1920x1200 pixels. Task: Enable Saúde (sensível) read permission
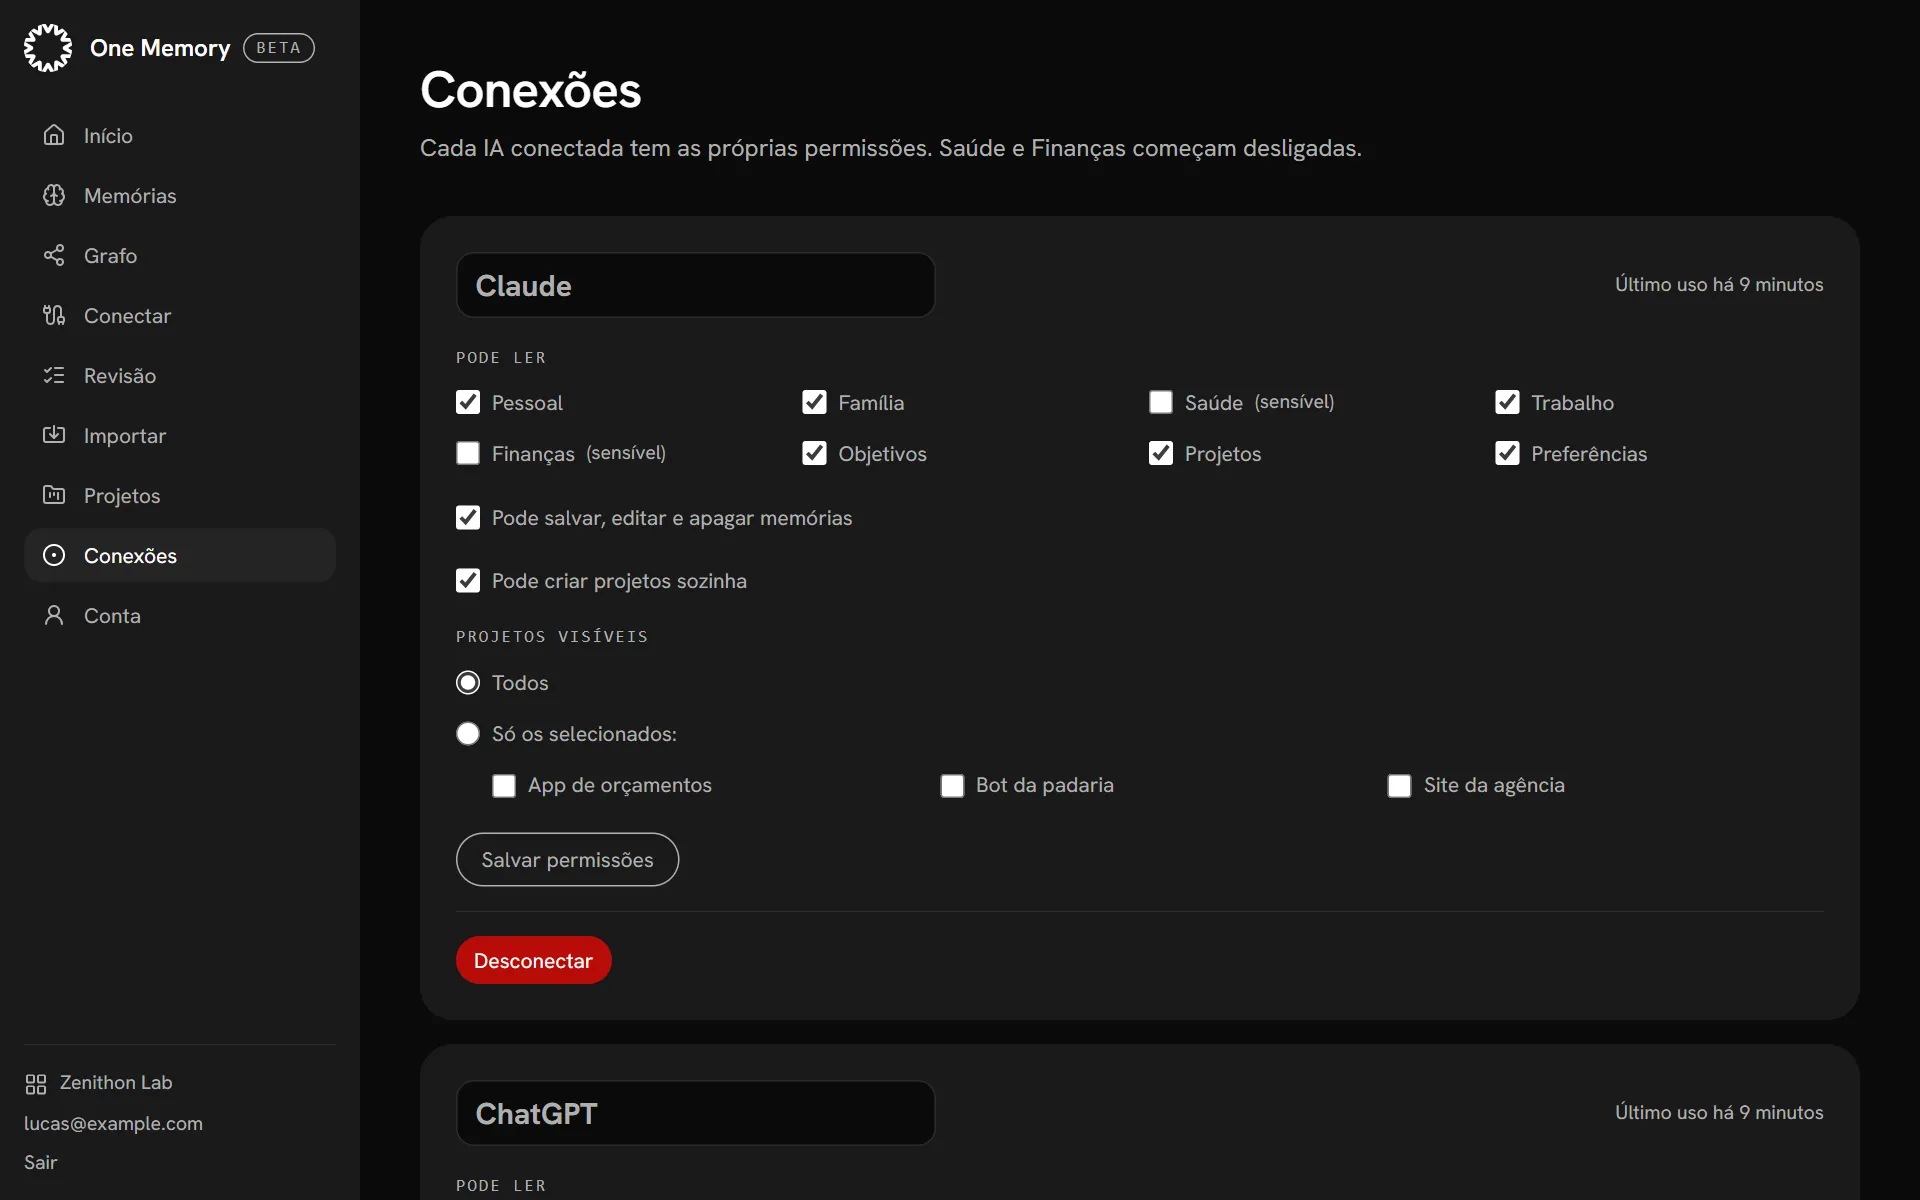tap(1161, 402)
